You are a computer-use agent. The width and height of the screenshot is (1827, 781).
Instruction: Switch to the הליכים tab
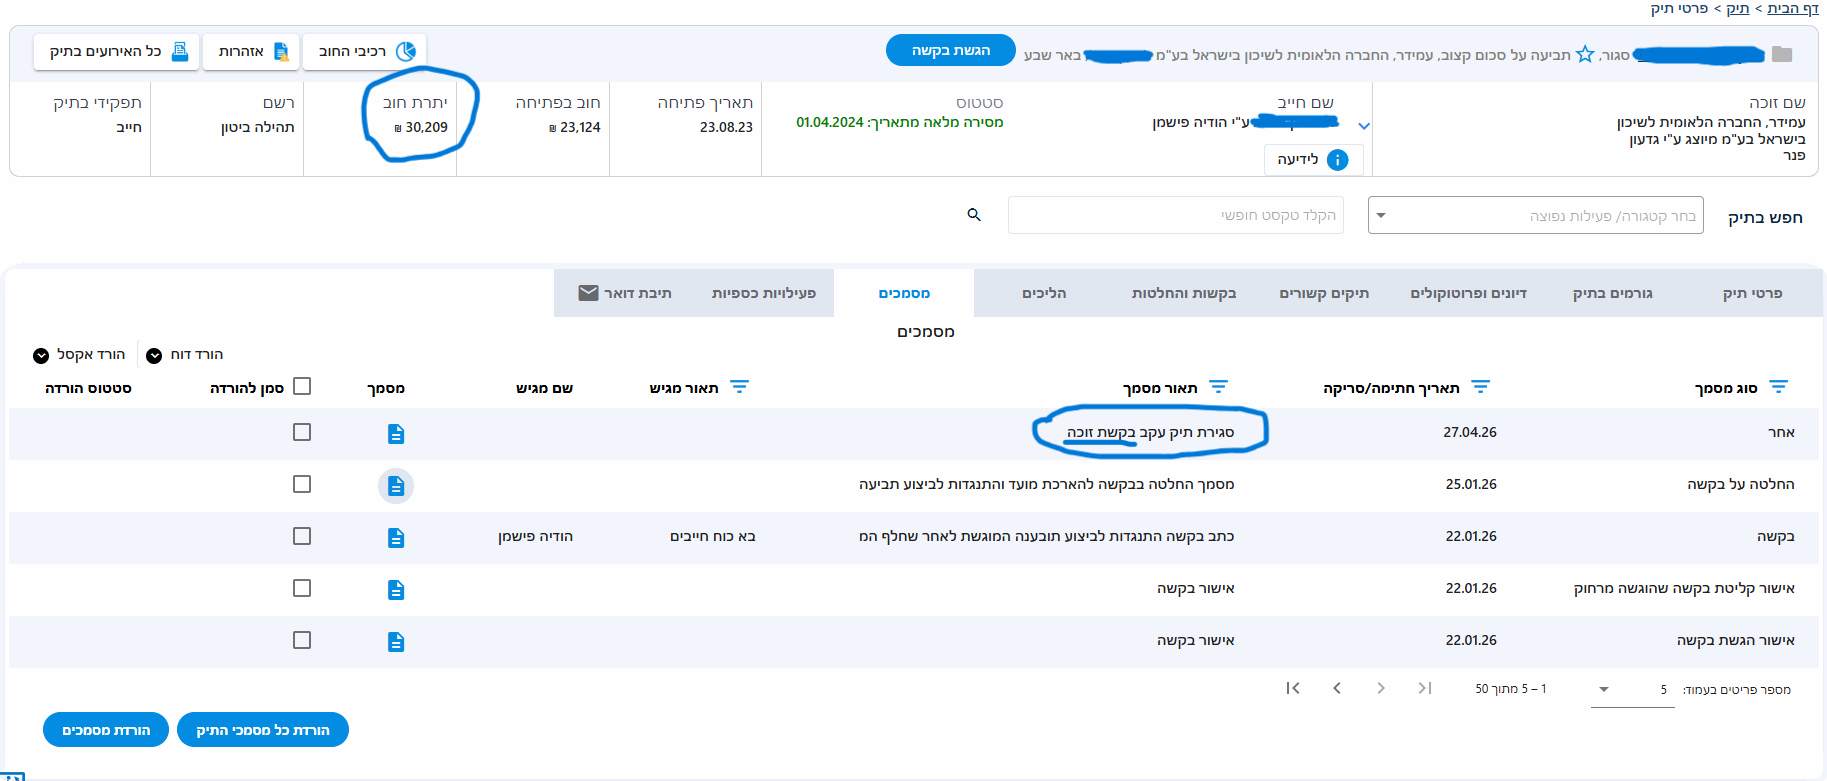click(x=1044, y=293)
